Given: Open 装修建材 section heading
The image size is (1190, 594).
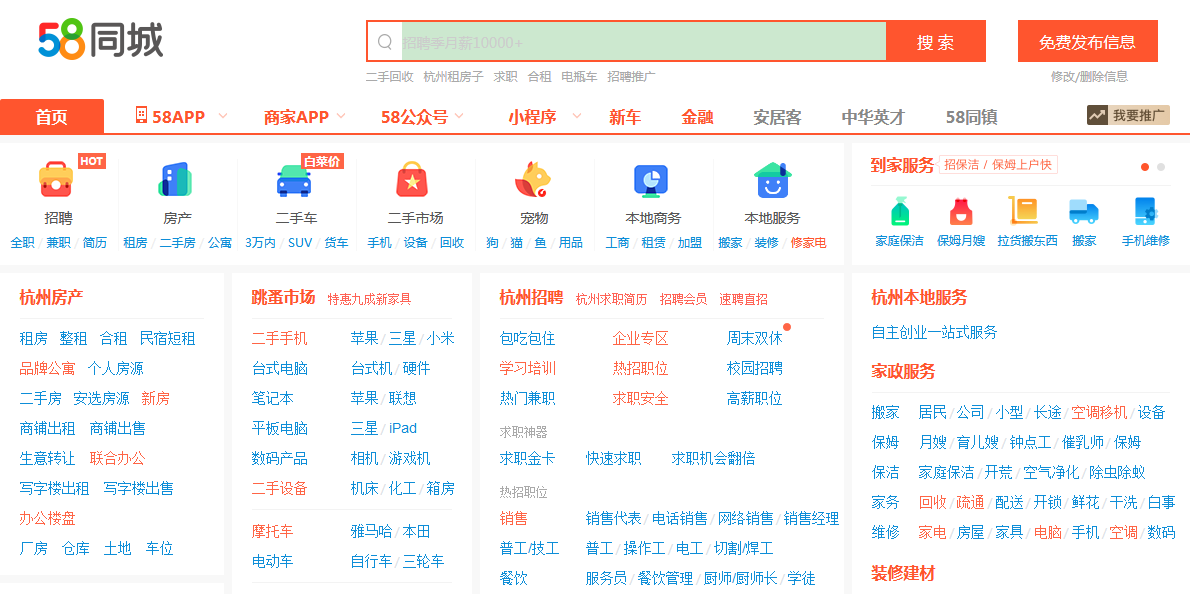Looking at the screenshot, I should pyautogui.click(x=903, y=573).
